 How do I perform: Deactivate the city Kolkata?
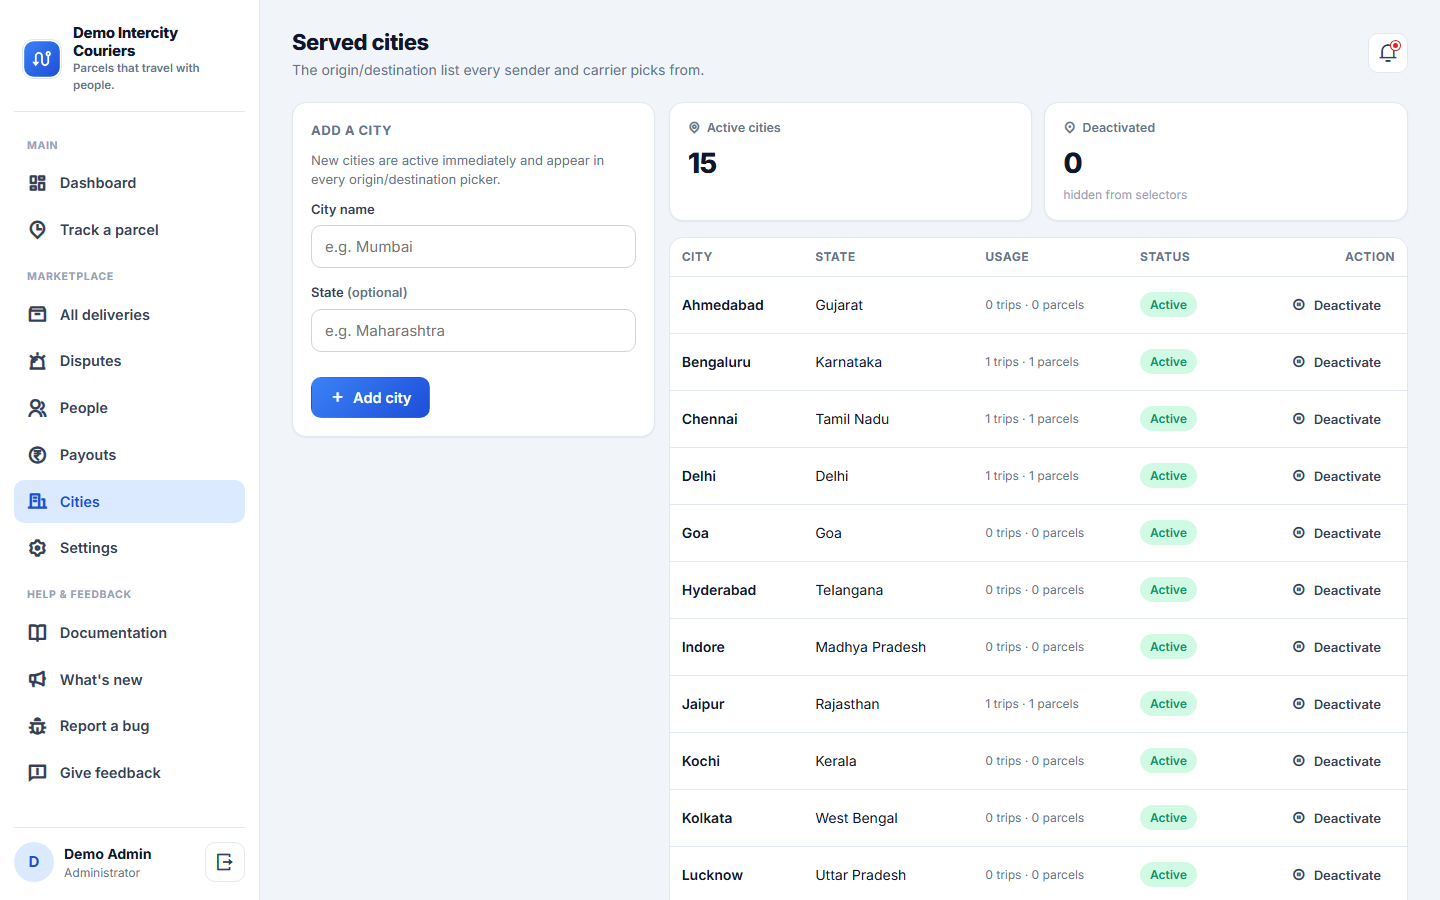click(1337, 818)
